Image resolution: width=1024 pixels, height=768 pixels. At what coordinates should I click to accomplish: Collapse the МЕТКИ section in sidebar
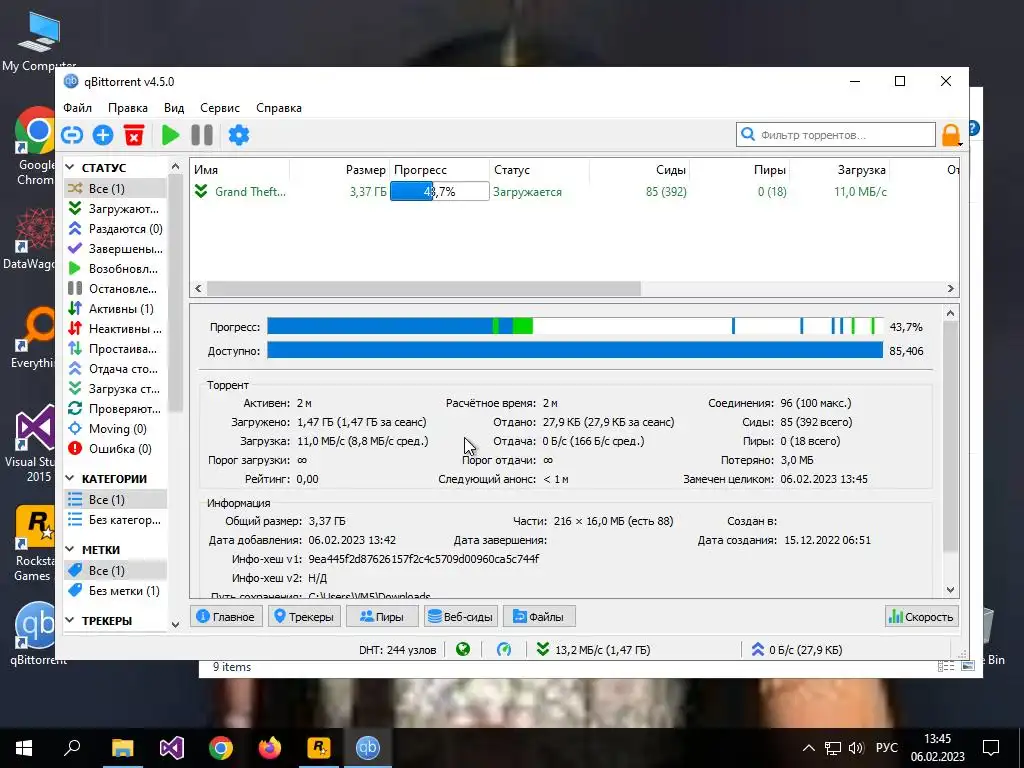(x=70, y=549)
